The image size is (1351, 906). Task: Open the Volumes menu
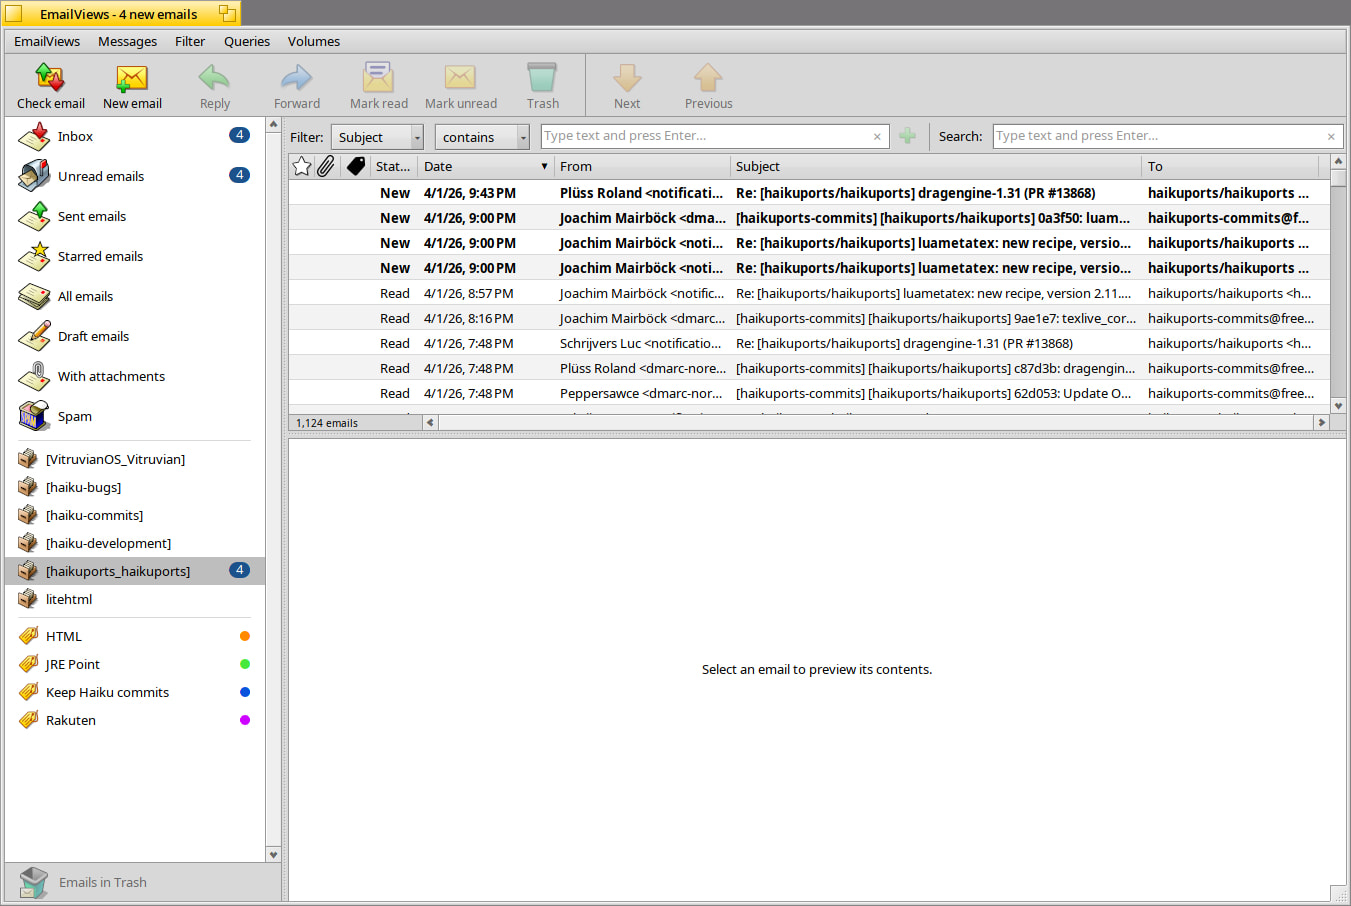(x=313, y=41)
